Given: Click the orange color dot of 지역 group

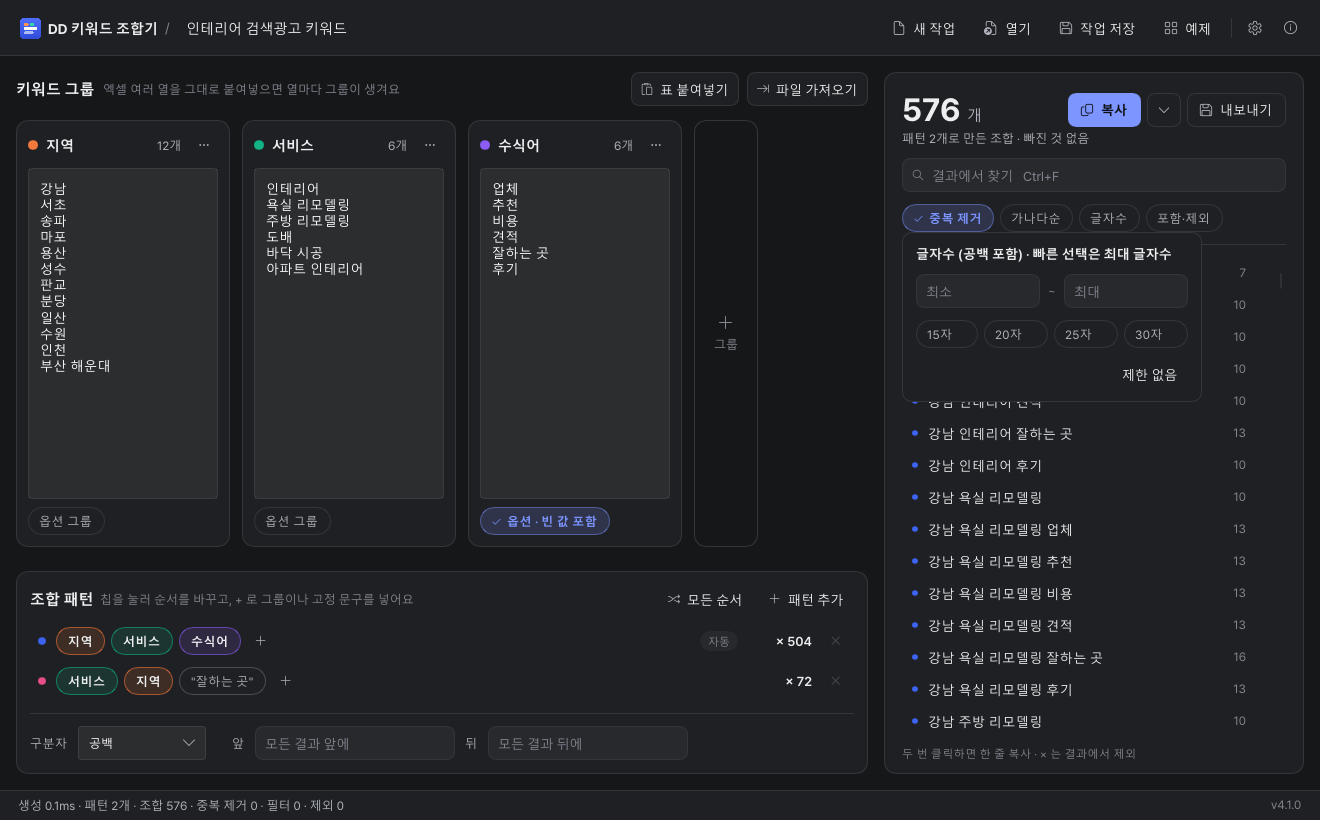Looking at the screenshot, I should click(x=33, y=145).
